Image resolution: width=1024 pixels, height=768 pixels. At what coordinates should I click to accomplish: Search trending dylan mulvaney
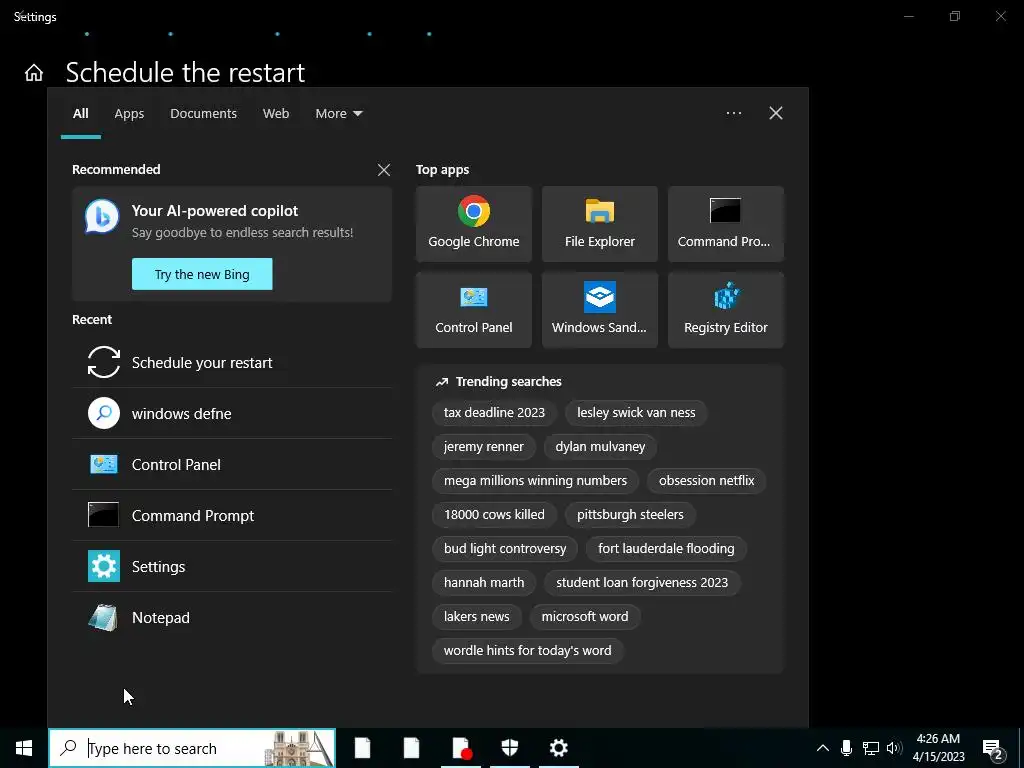click(600, 447)
